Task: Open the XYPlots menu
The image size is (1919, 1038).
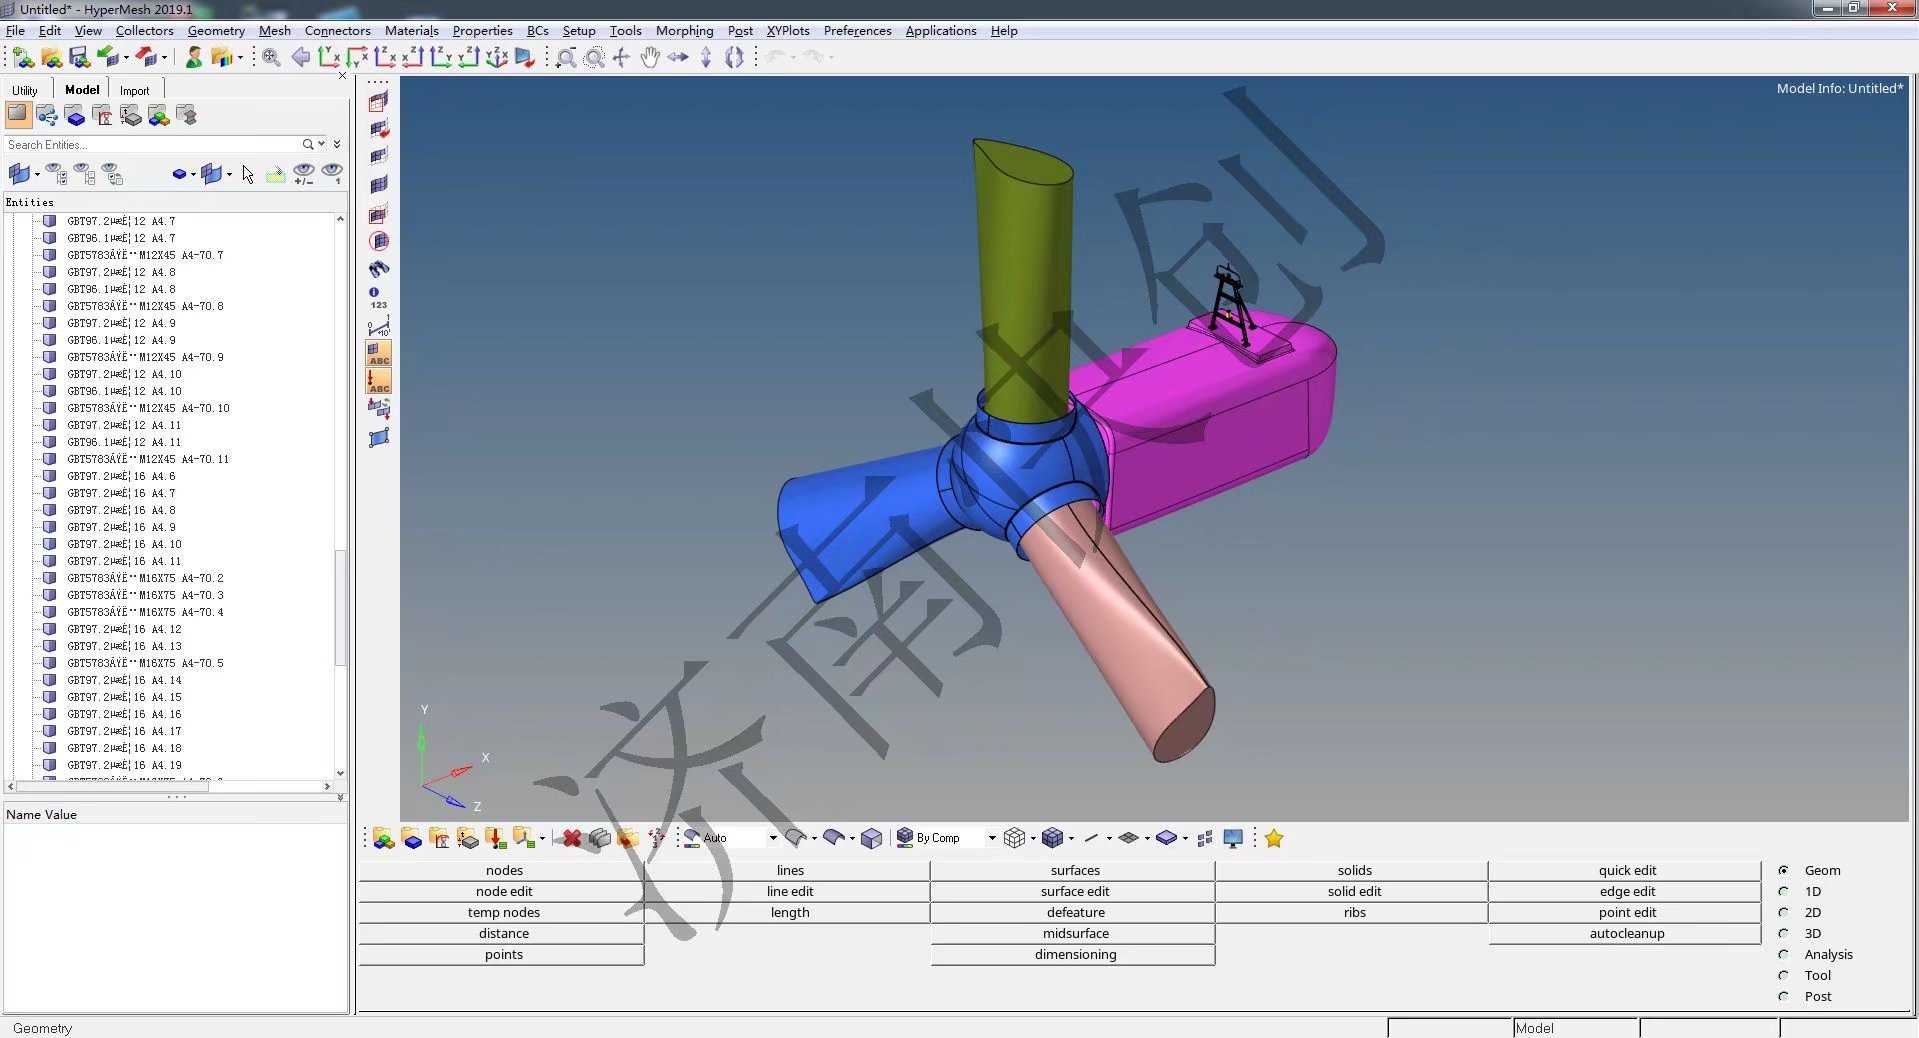Action: tap(788, 31)
